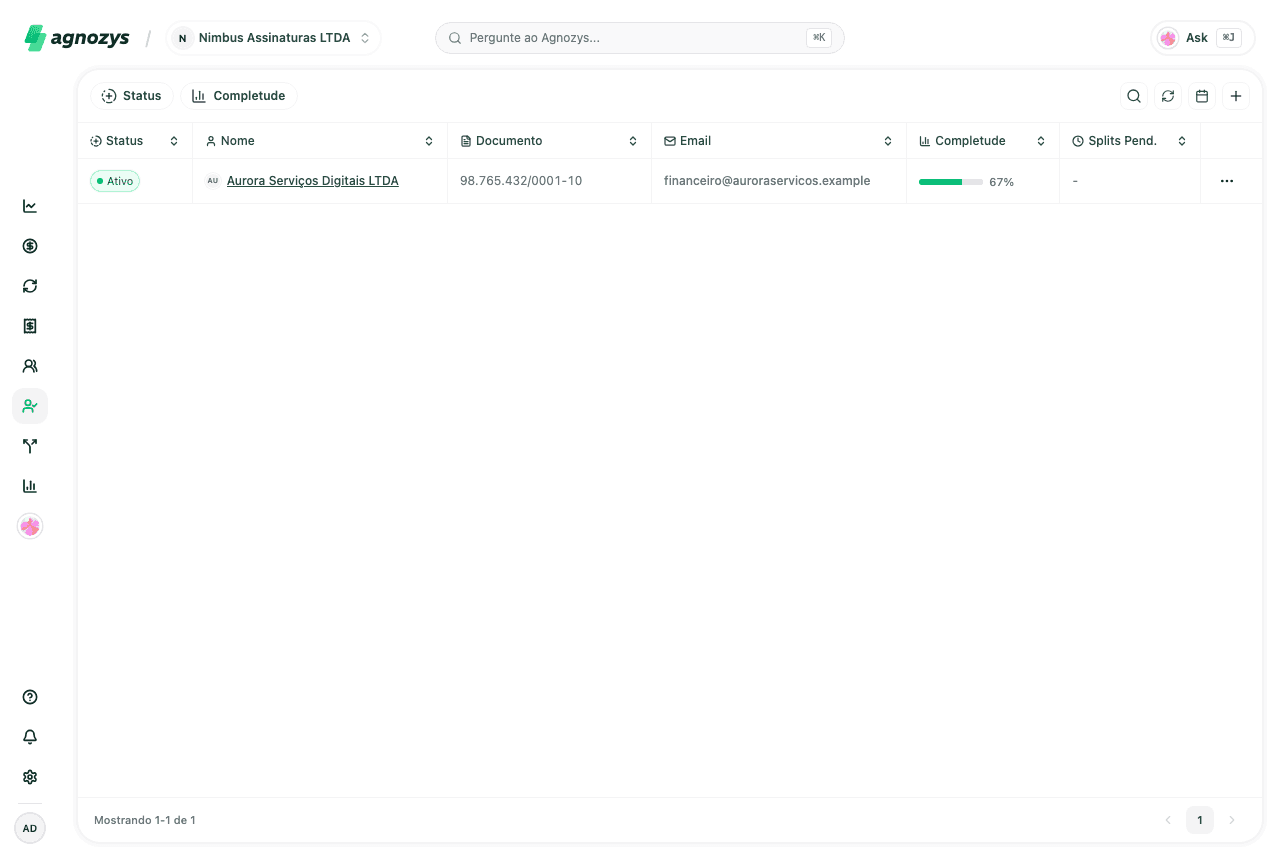1280x860 pixels.
Task: Open row actions three-dots menu
Action: click(1227, 181)
